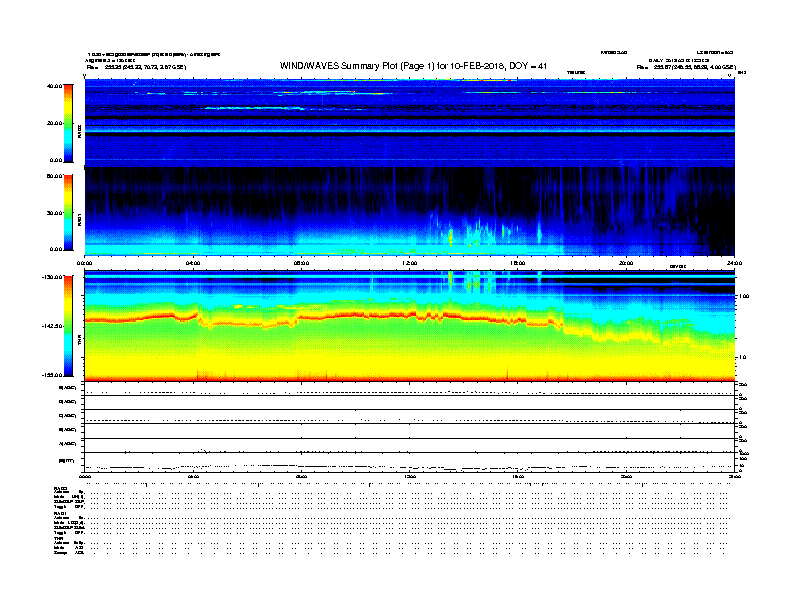
Task: Click the RAD2 vertical axis label
Action: 79,131
